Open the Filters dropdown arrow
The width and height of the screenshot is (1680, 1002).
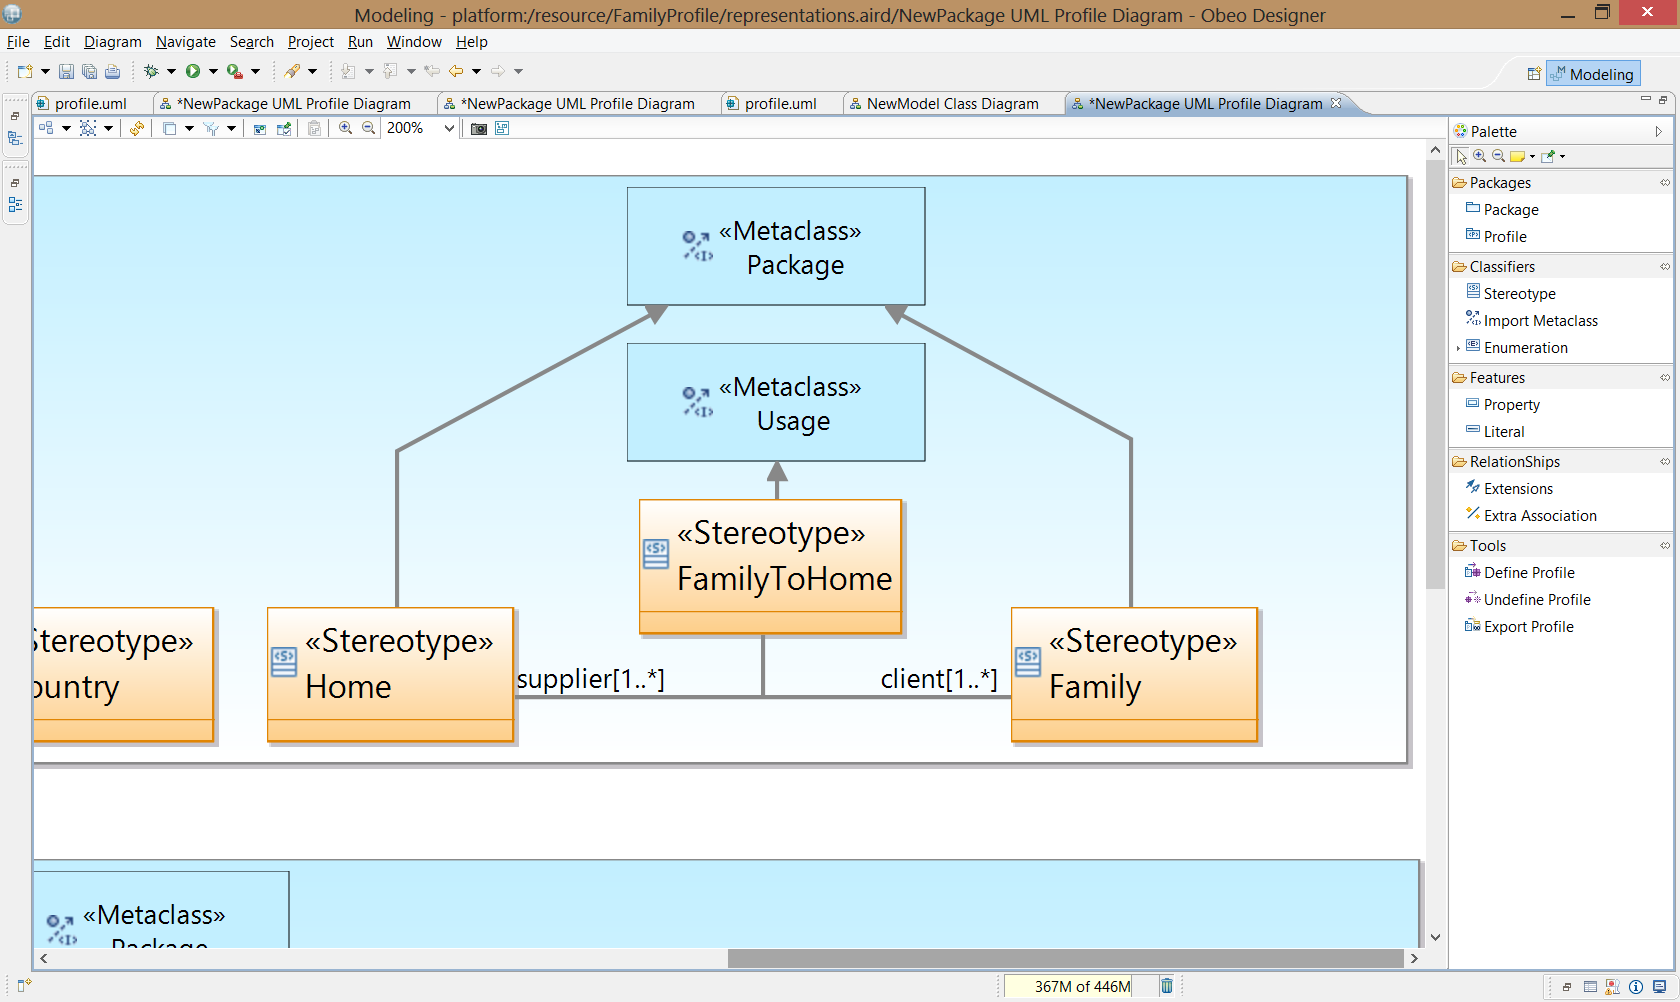(x=231, y=128)
